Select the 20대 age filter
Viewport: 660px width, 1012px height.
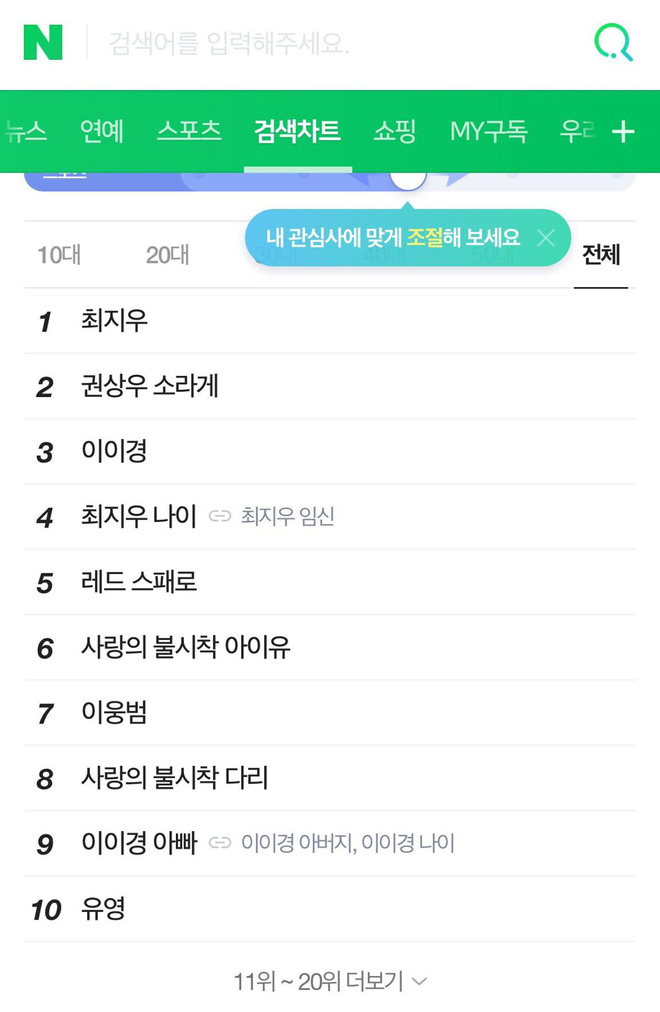coord(168,255)
